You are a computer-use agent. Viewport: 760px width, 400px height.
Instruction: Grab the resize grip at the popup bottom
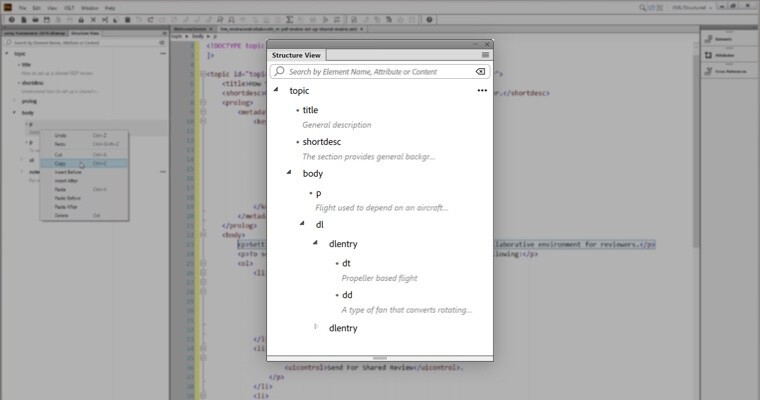coord(380,358)
